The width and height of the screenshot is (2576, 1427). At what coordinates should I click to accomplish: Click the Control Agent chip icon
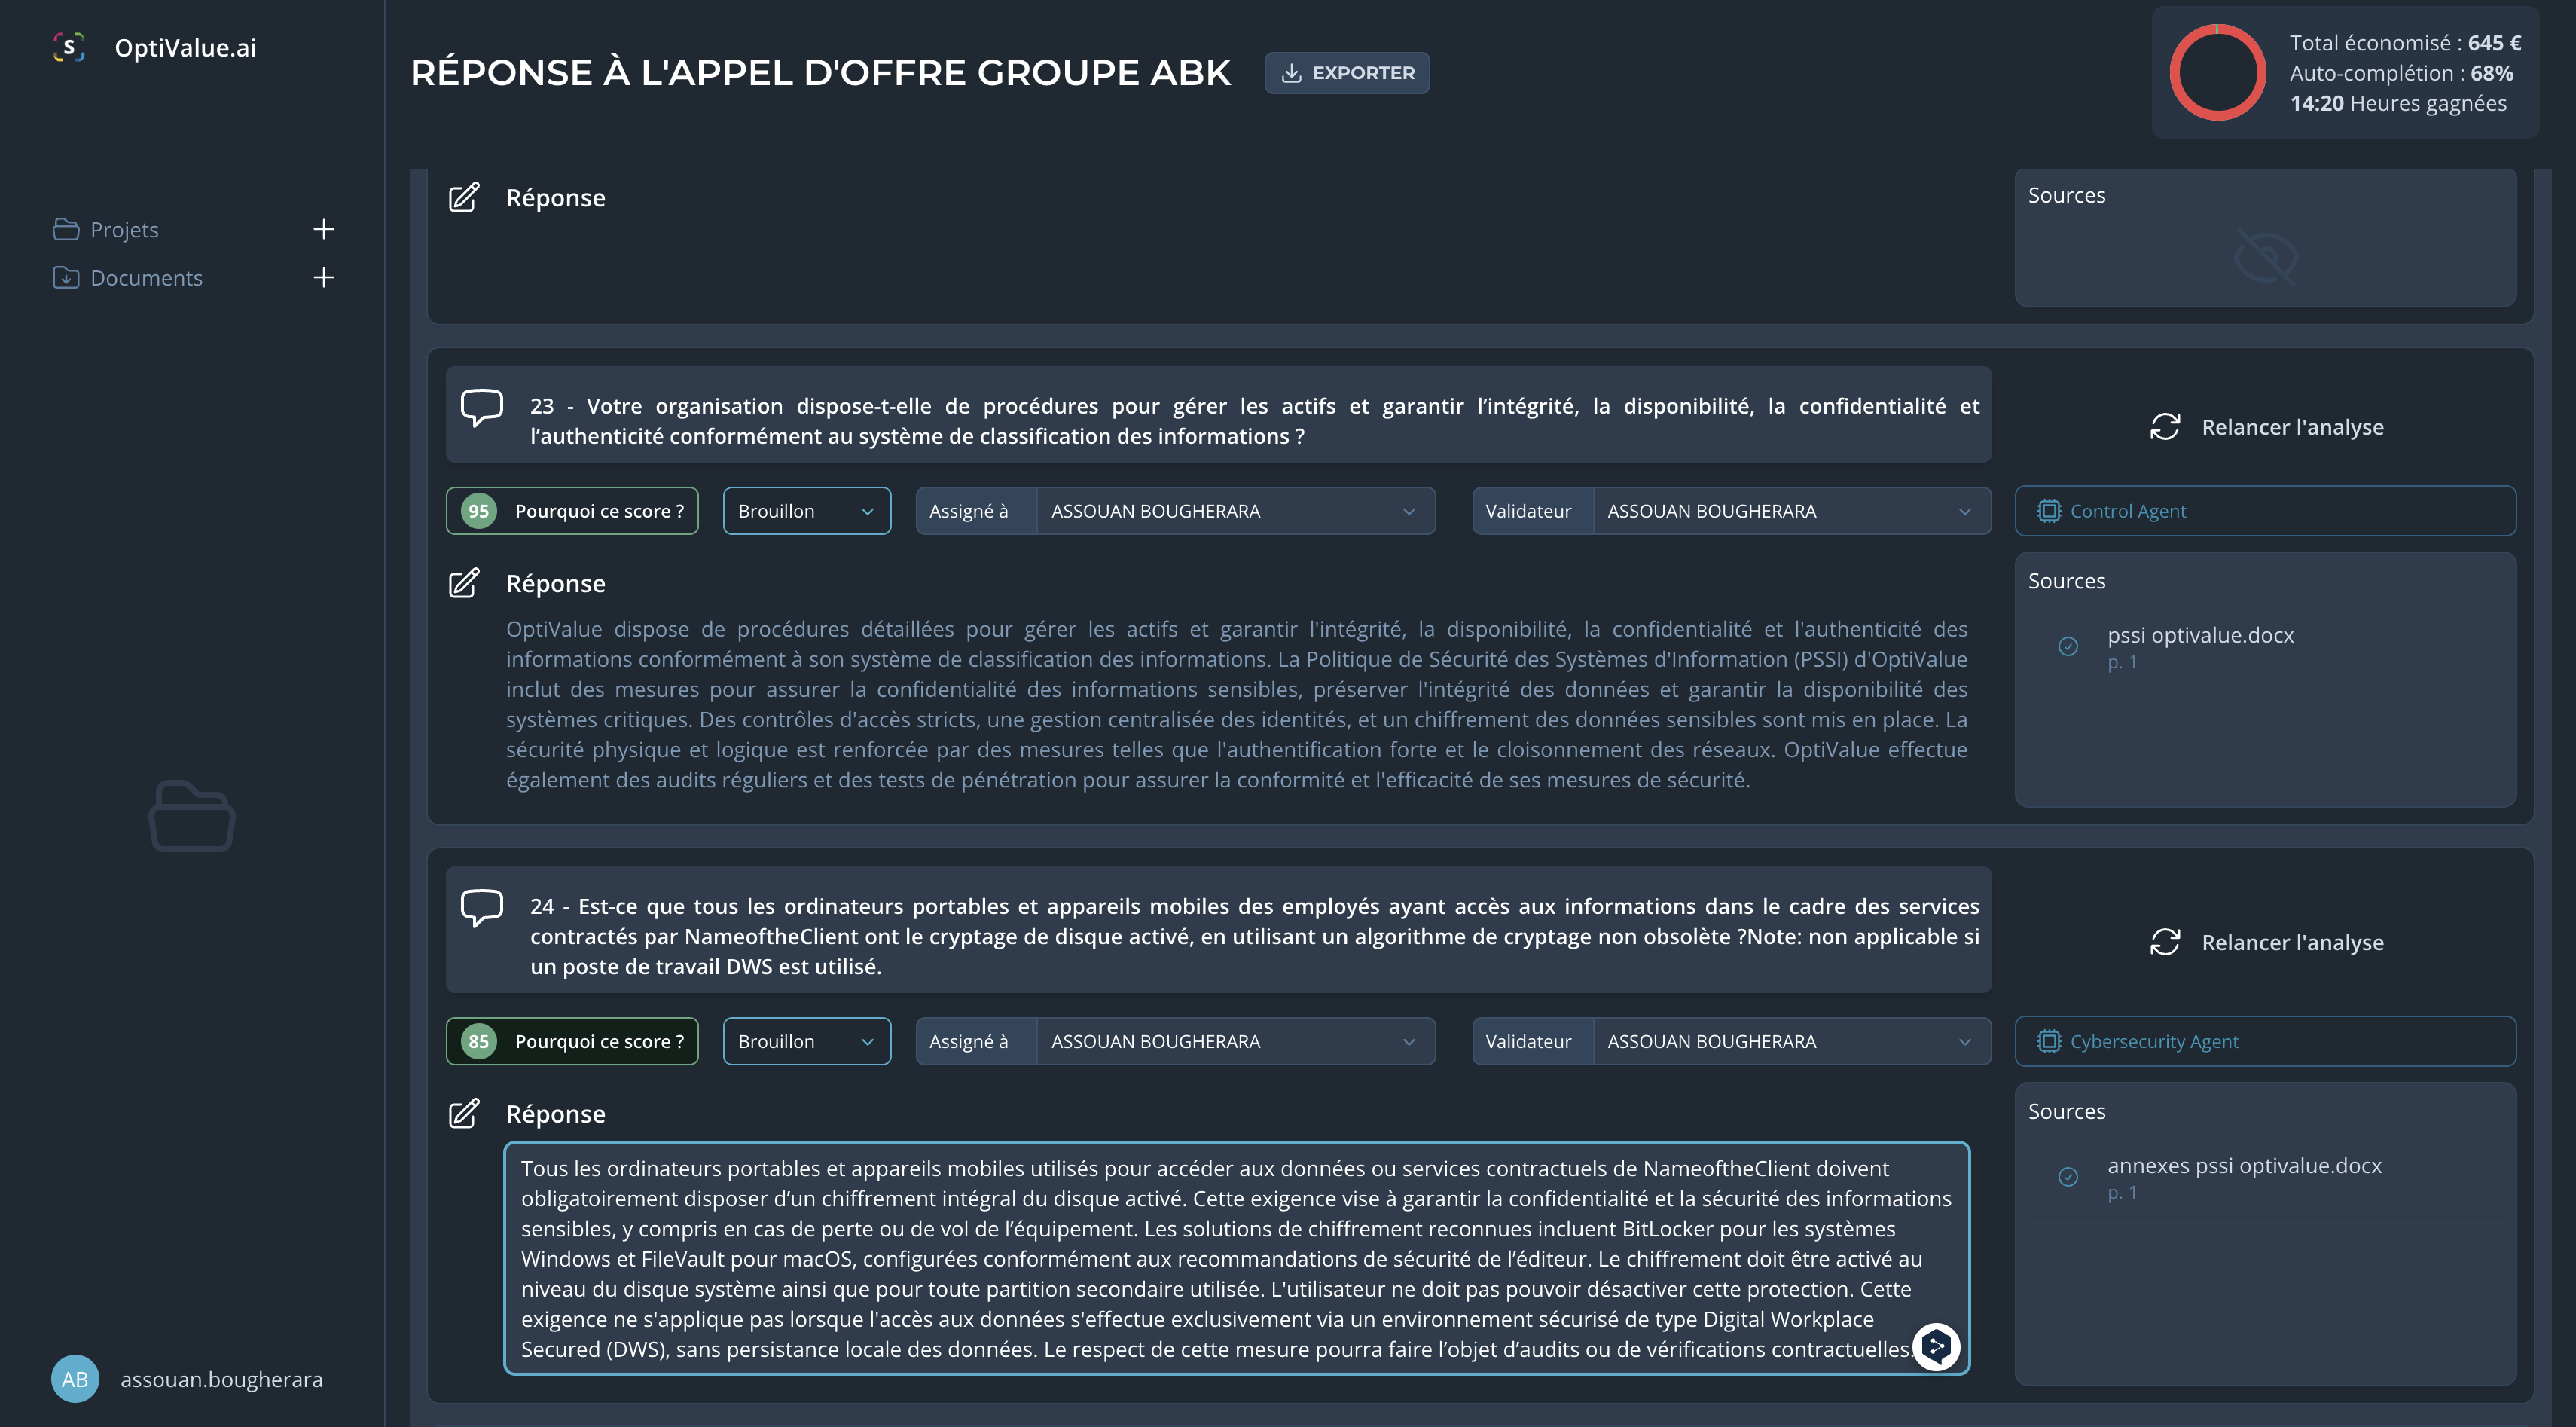point(2049,511)
